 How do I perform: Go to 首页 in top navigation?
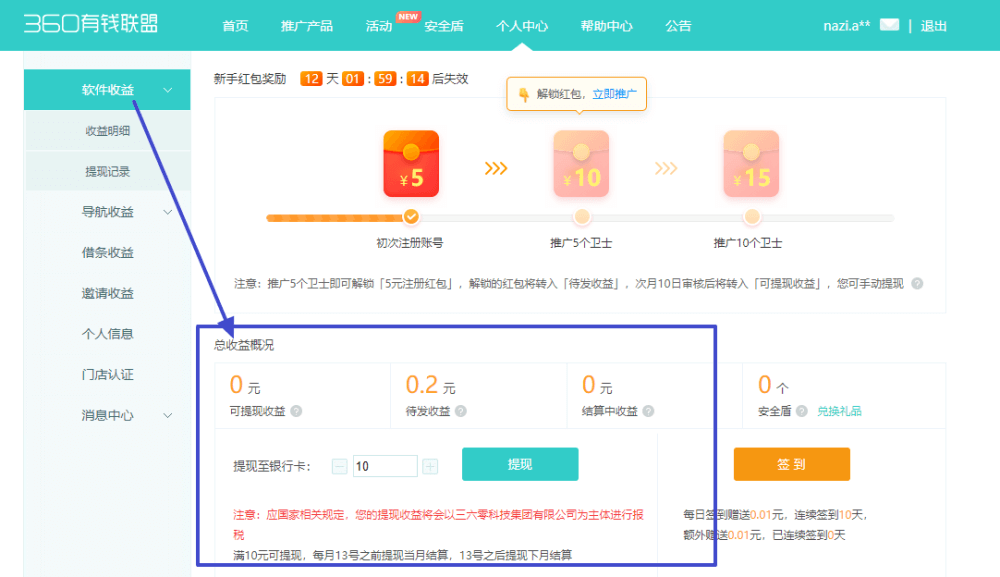tap(235, 26)
